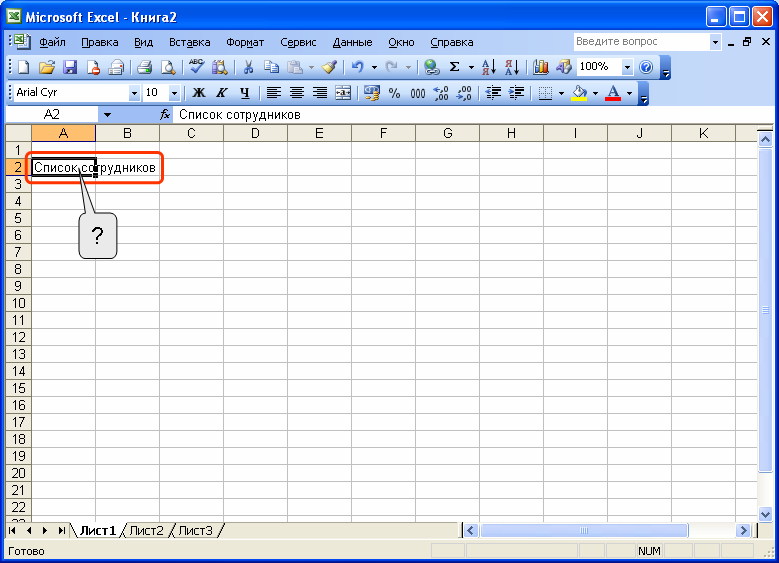Insert hyperlink with the globe icon
This screenshot has height=563, width=779.
[431, 67]
